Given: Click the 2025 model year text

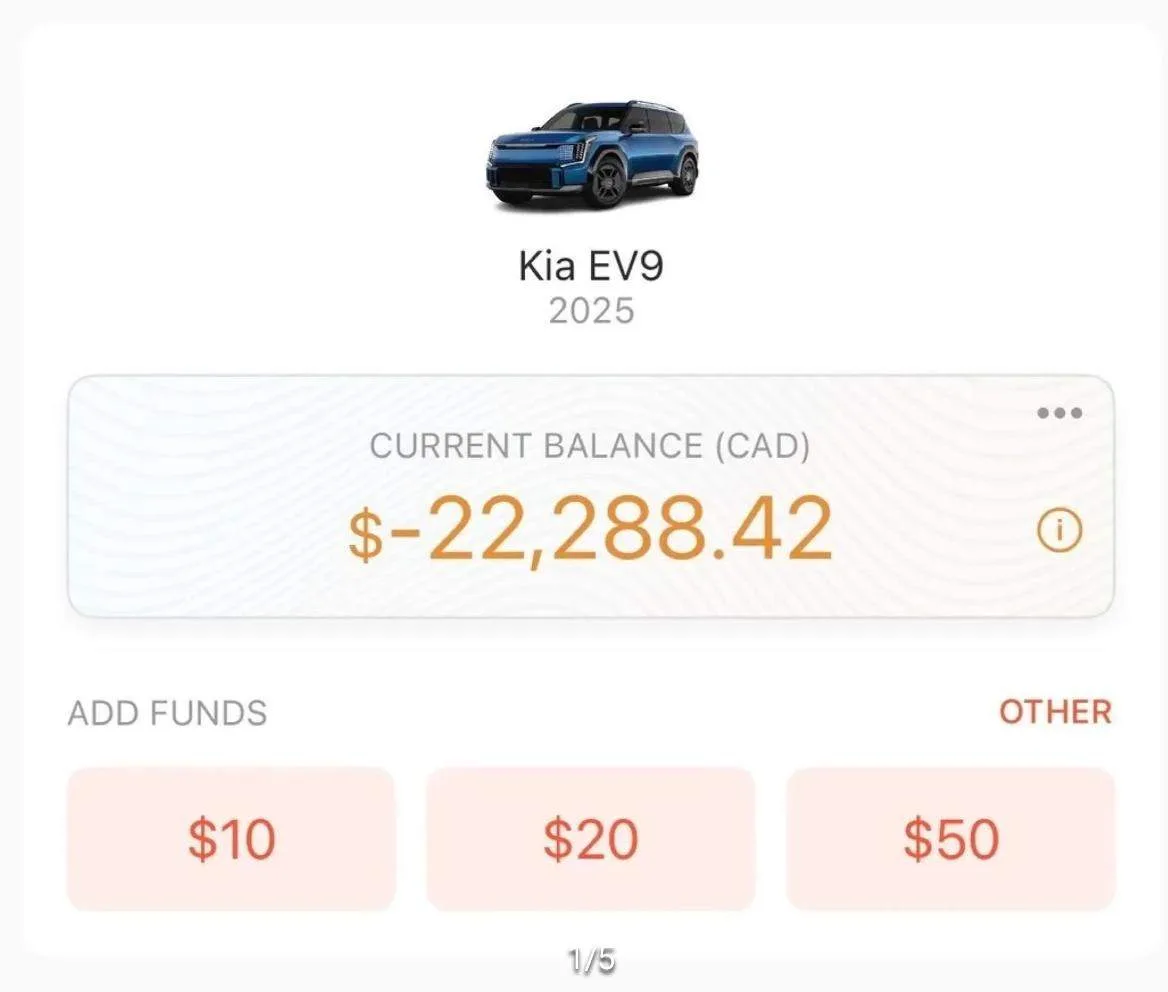Looking at the screenshot, I should click(591, 311).
